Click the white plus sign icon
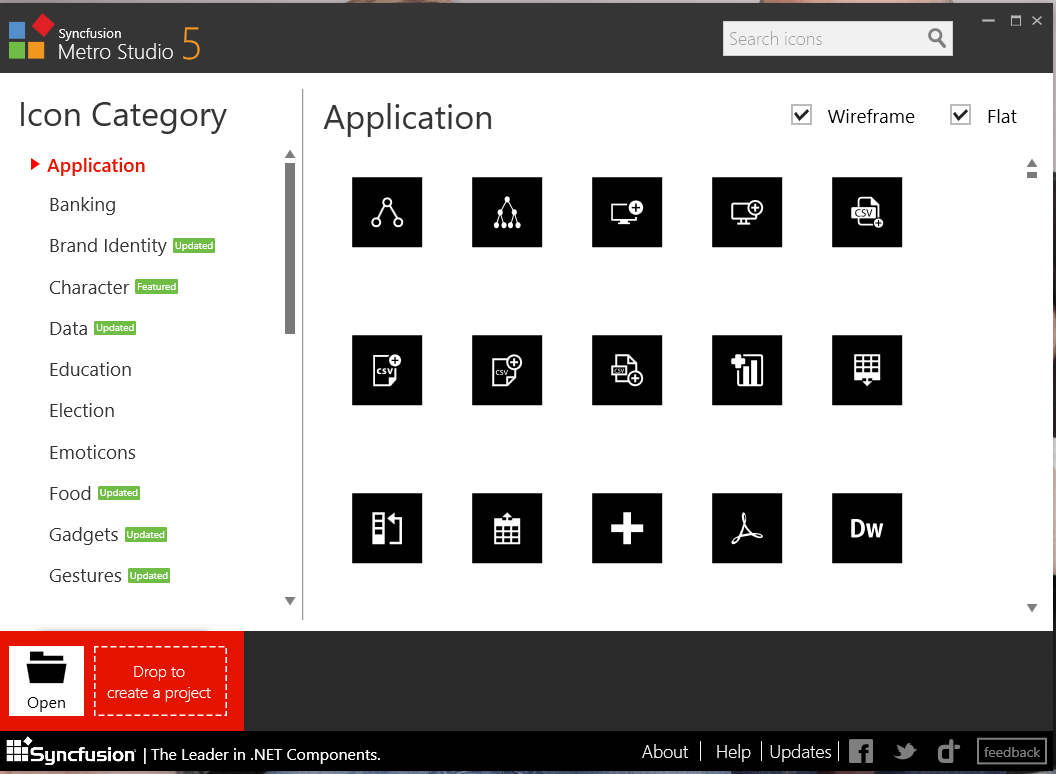1056x774 pixels. 627,528
